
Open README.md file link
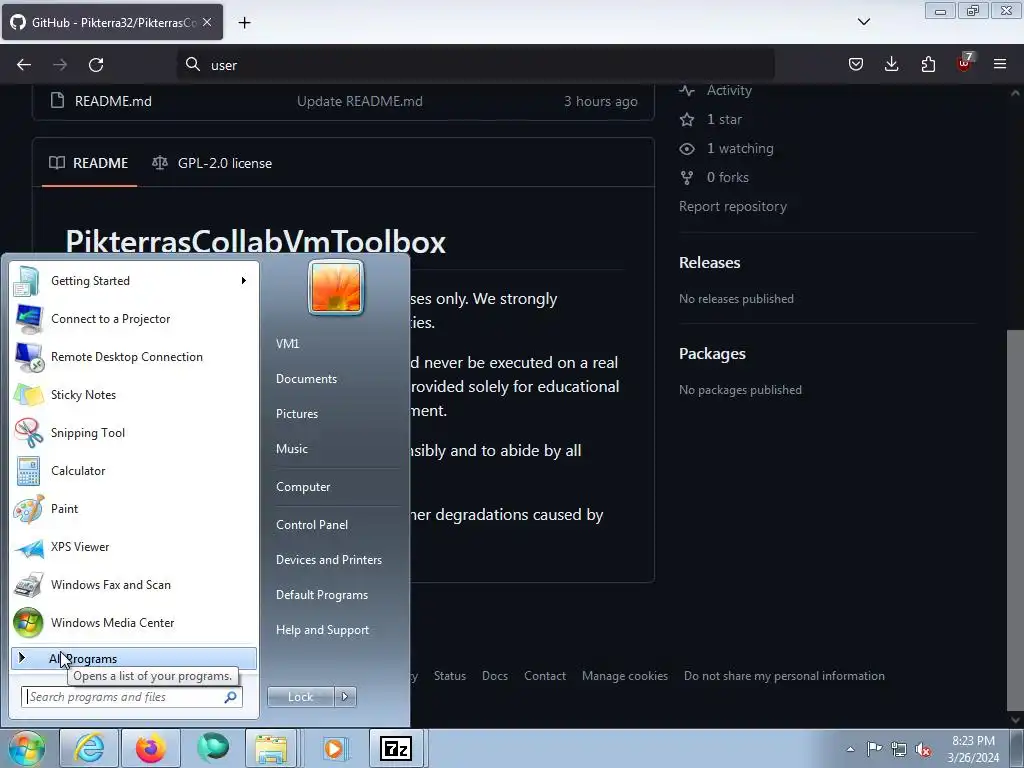113,101
